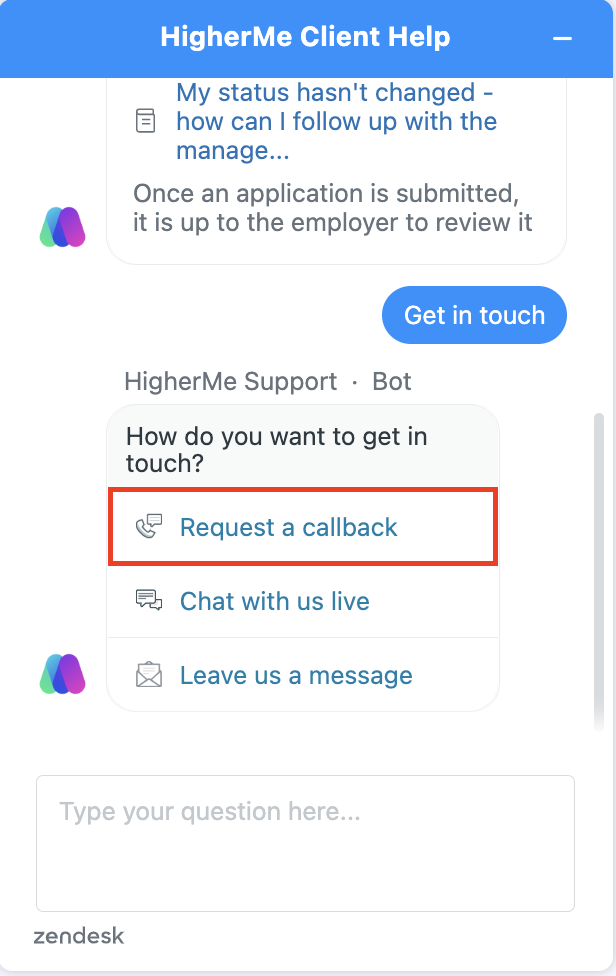
Task: Click the article document icon
Action: coord(146,122)
